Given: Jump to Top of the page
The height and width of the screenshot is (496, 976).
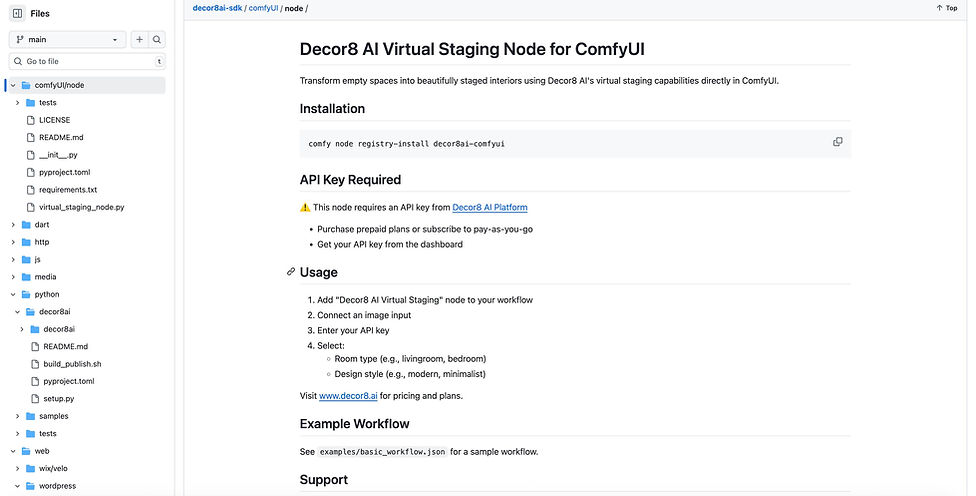Looking at the screenshot, I should [947, 8].
